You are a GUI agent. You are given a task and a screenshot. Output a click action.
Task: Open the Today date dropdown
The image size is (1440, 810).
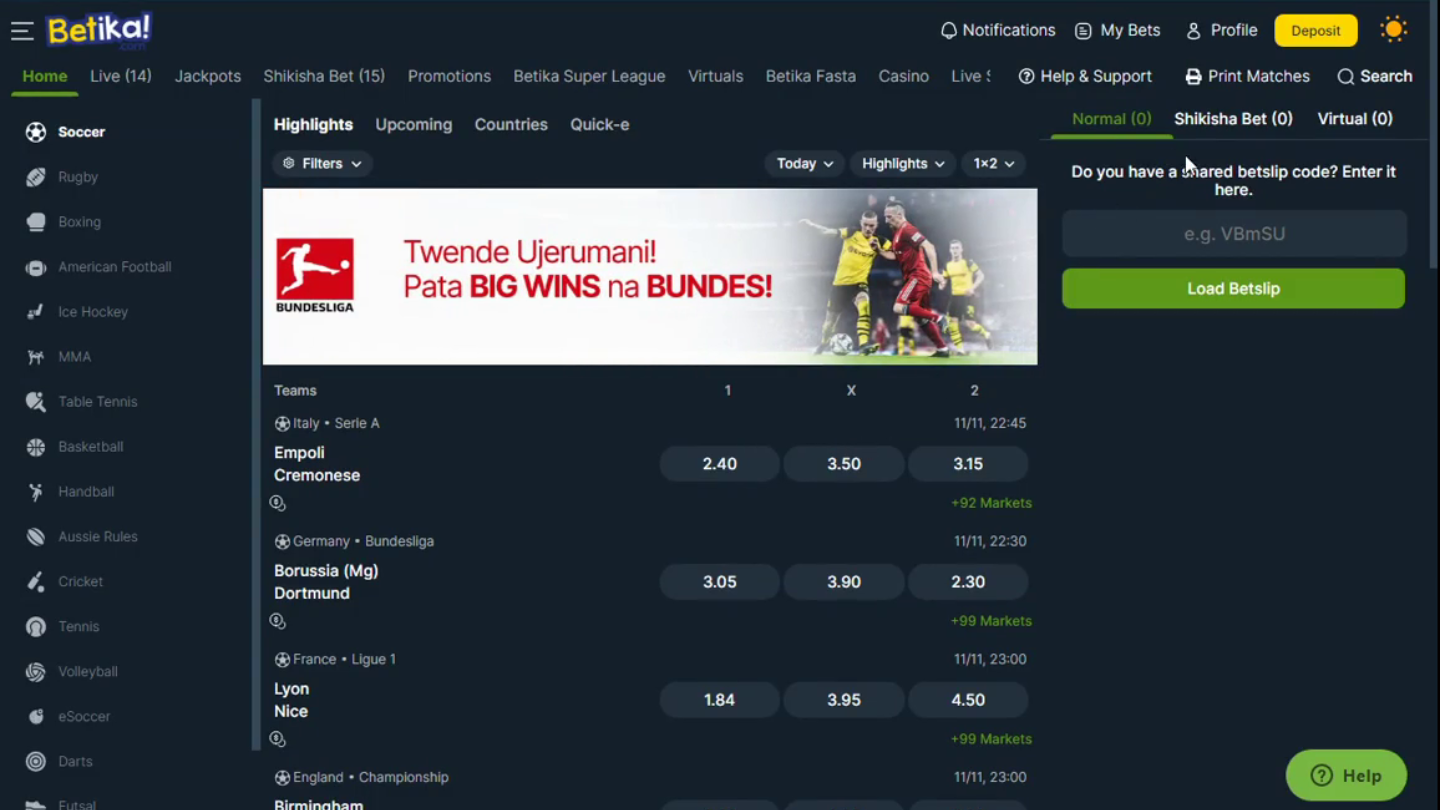(805, 164)
